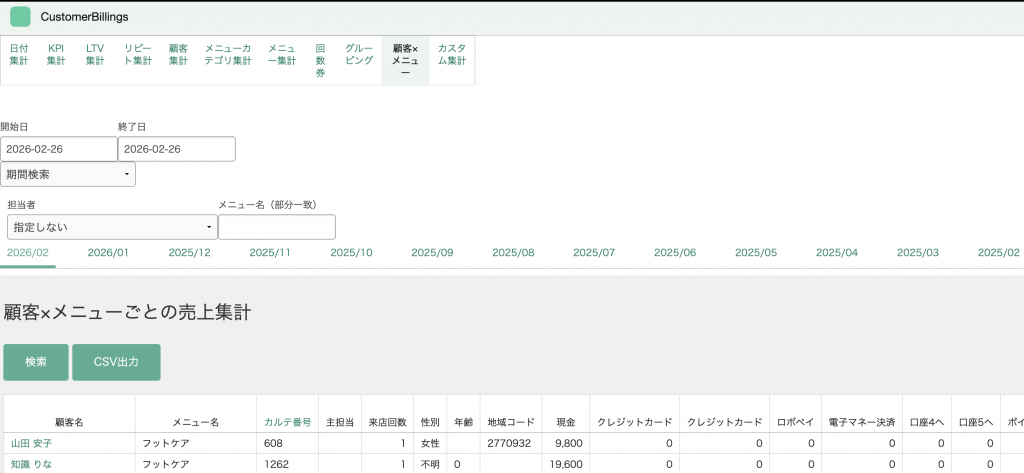Sort by the カルテ番号 column header
The height and width of the screenshot is (473, 1024).
[x=287, y=422]
